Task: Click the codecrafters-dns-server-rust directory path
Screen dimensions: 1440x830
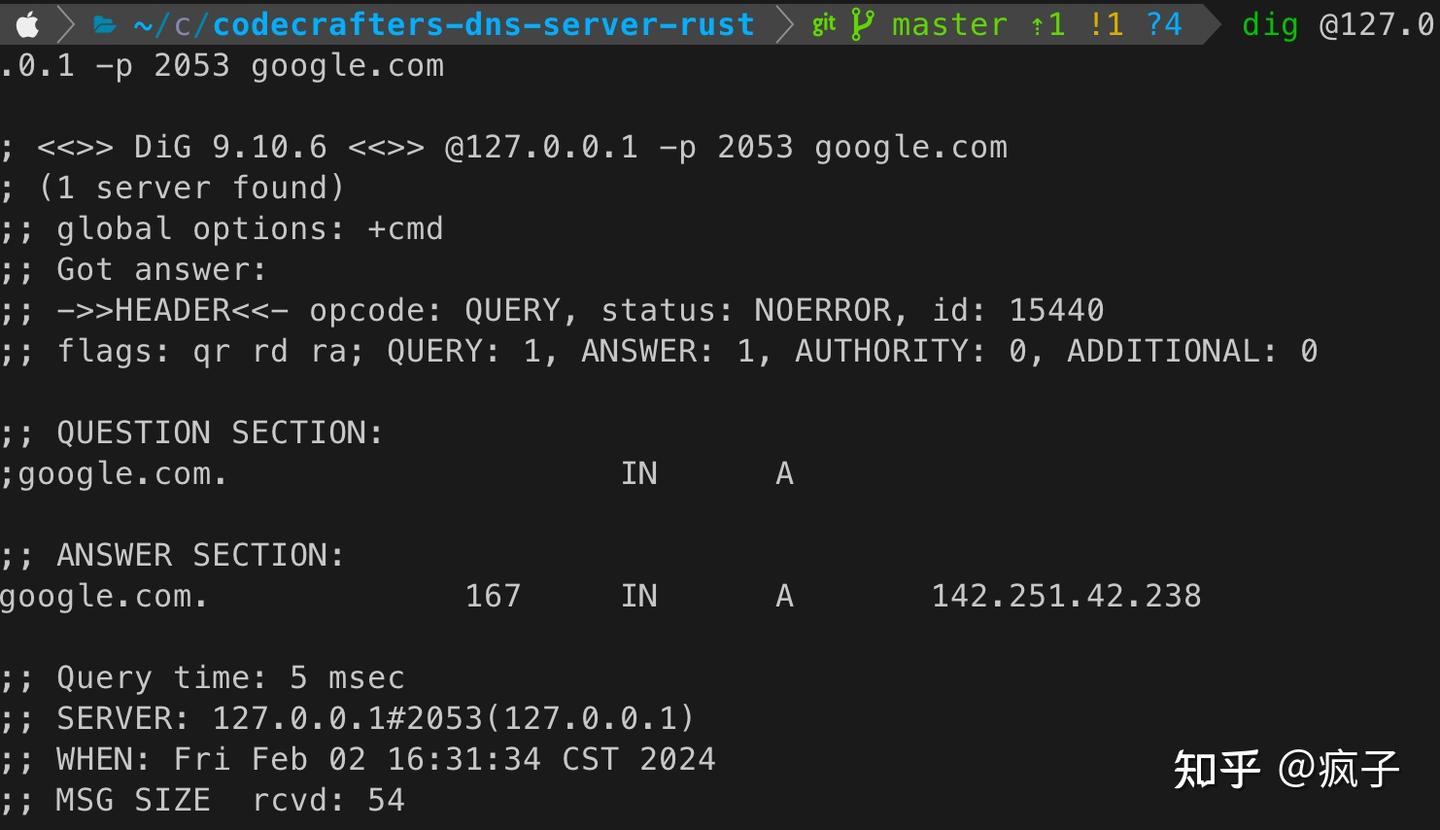Action: (483, 24)
